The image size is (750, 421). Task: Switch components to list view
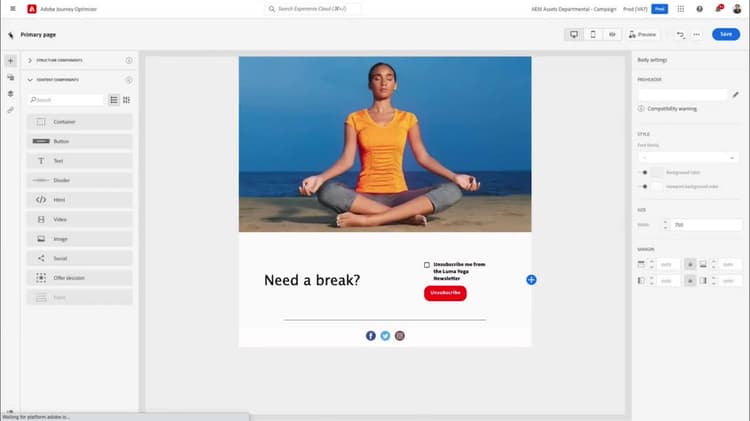[114, 100]
